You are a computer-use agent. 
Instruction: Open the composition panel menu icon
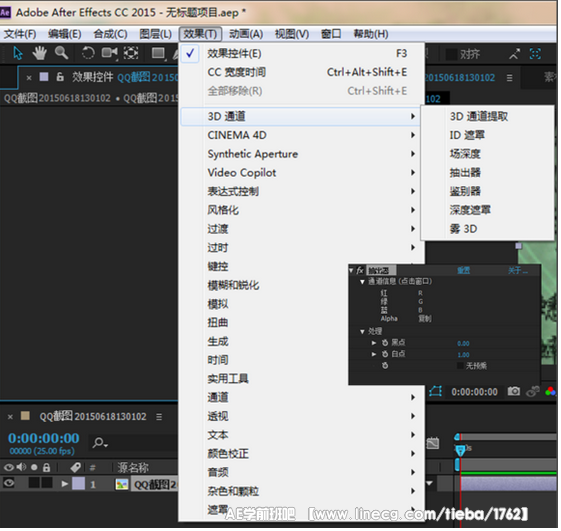(509, 78)
